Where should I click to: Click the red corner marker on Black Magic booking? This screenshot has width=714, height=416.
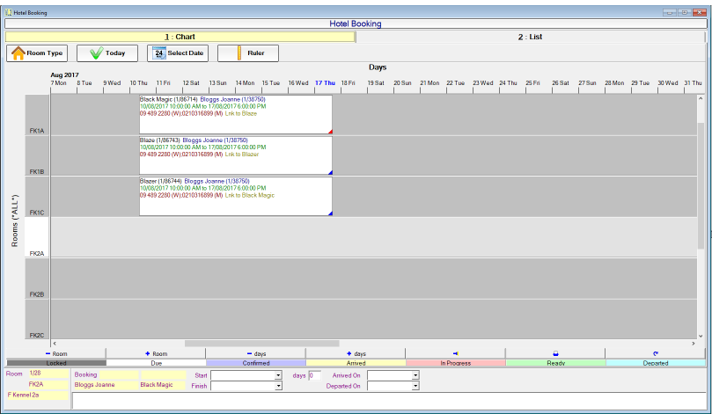point(331,132)
